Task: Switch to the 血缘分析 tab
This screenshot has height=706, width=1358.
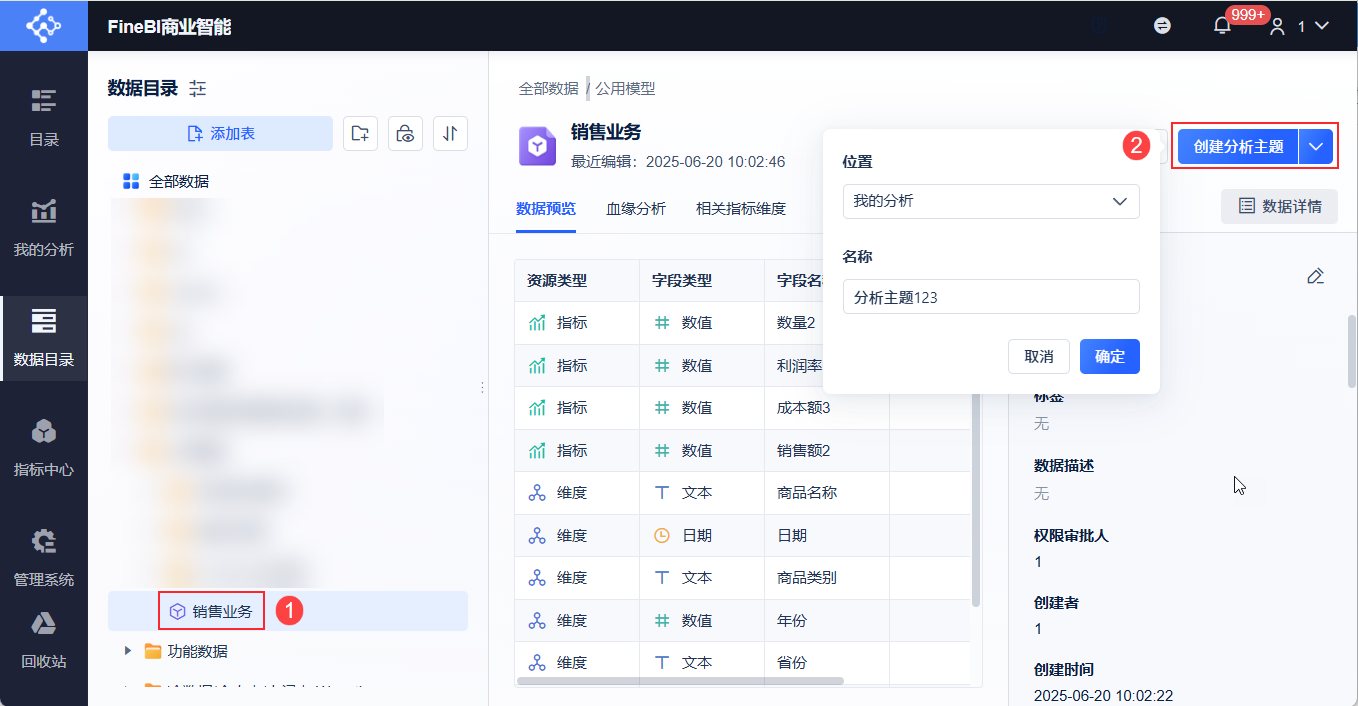Action: coord(636,209)
